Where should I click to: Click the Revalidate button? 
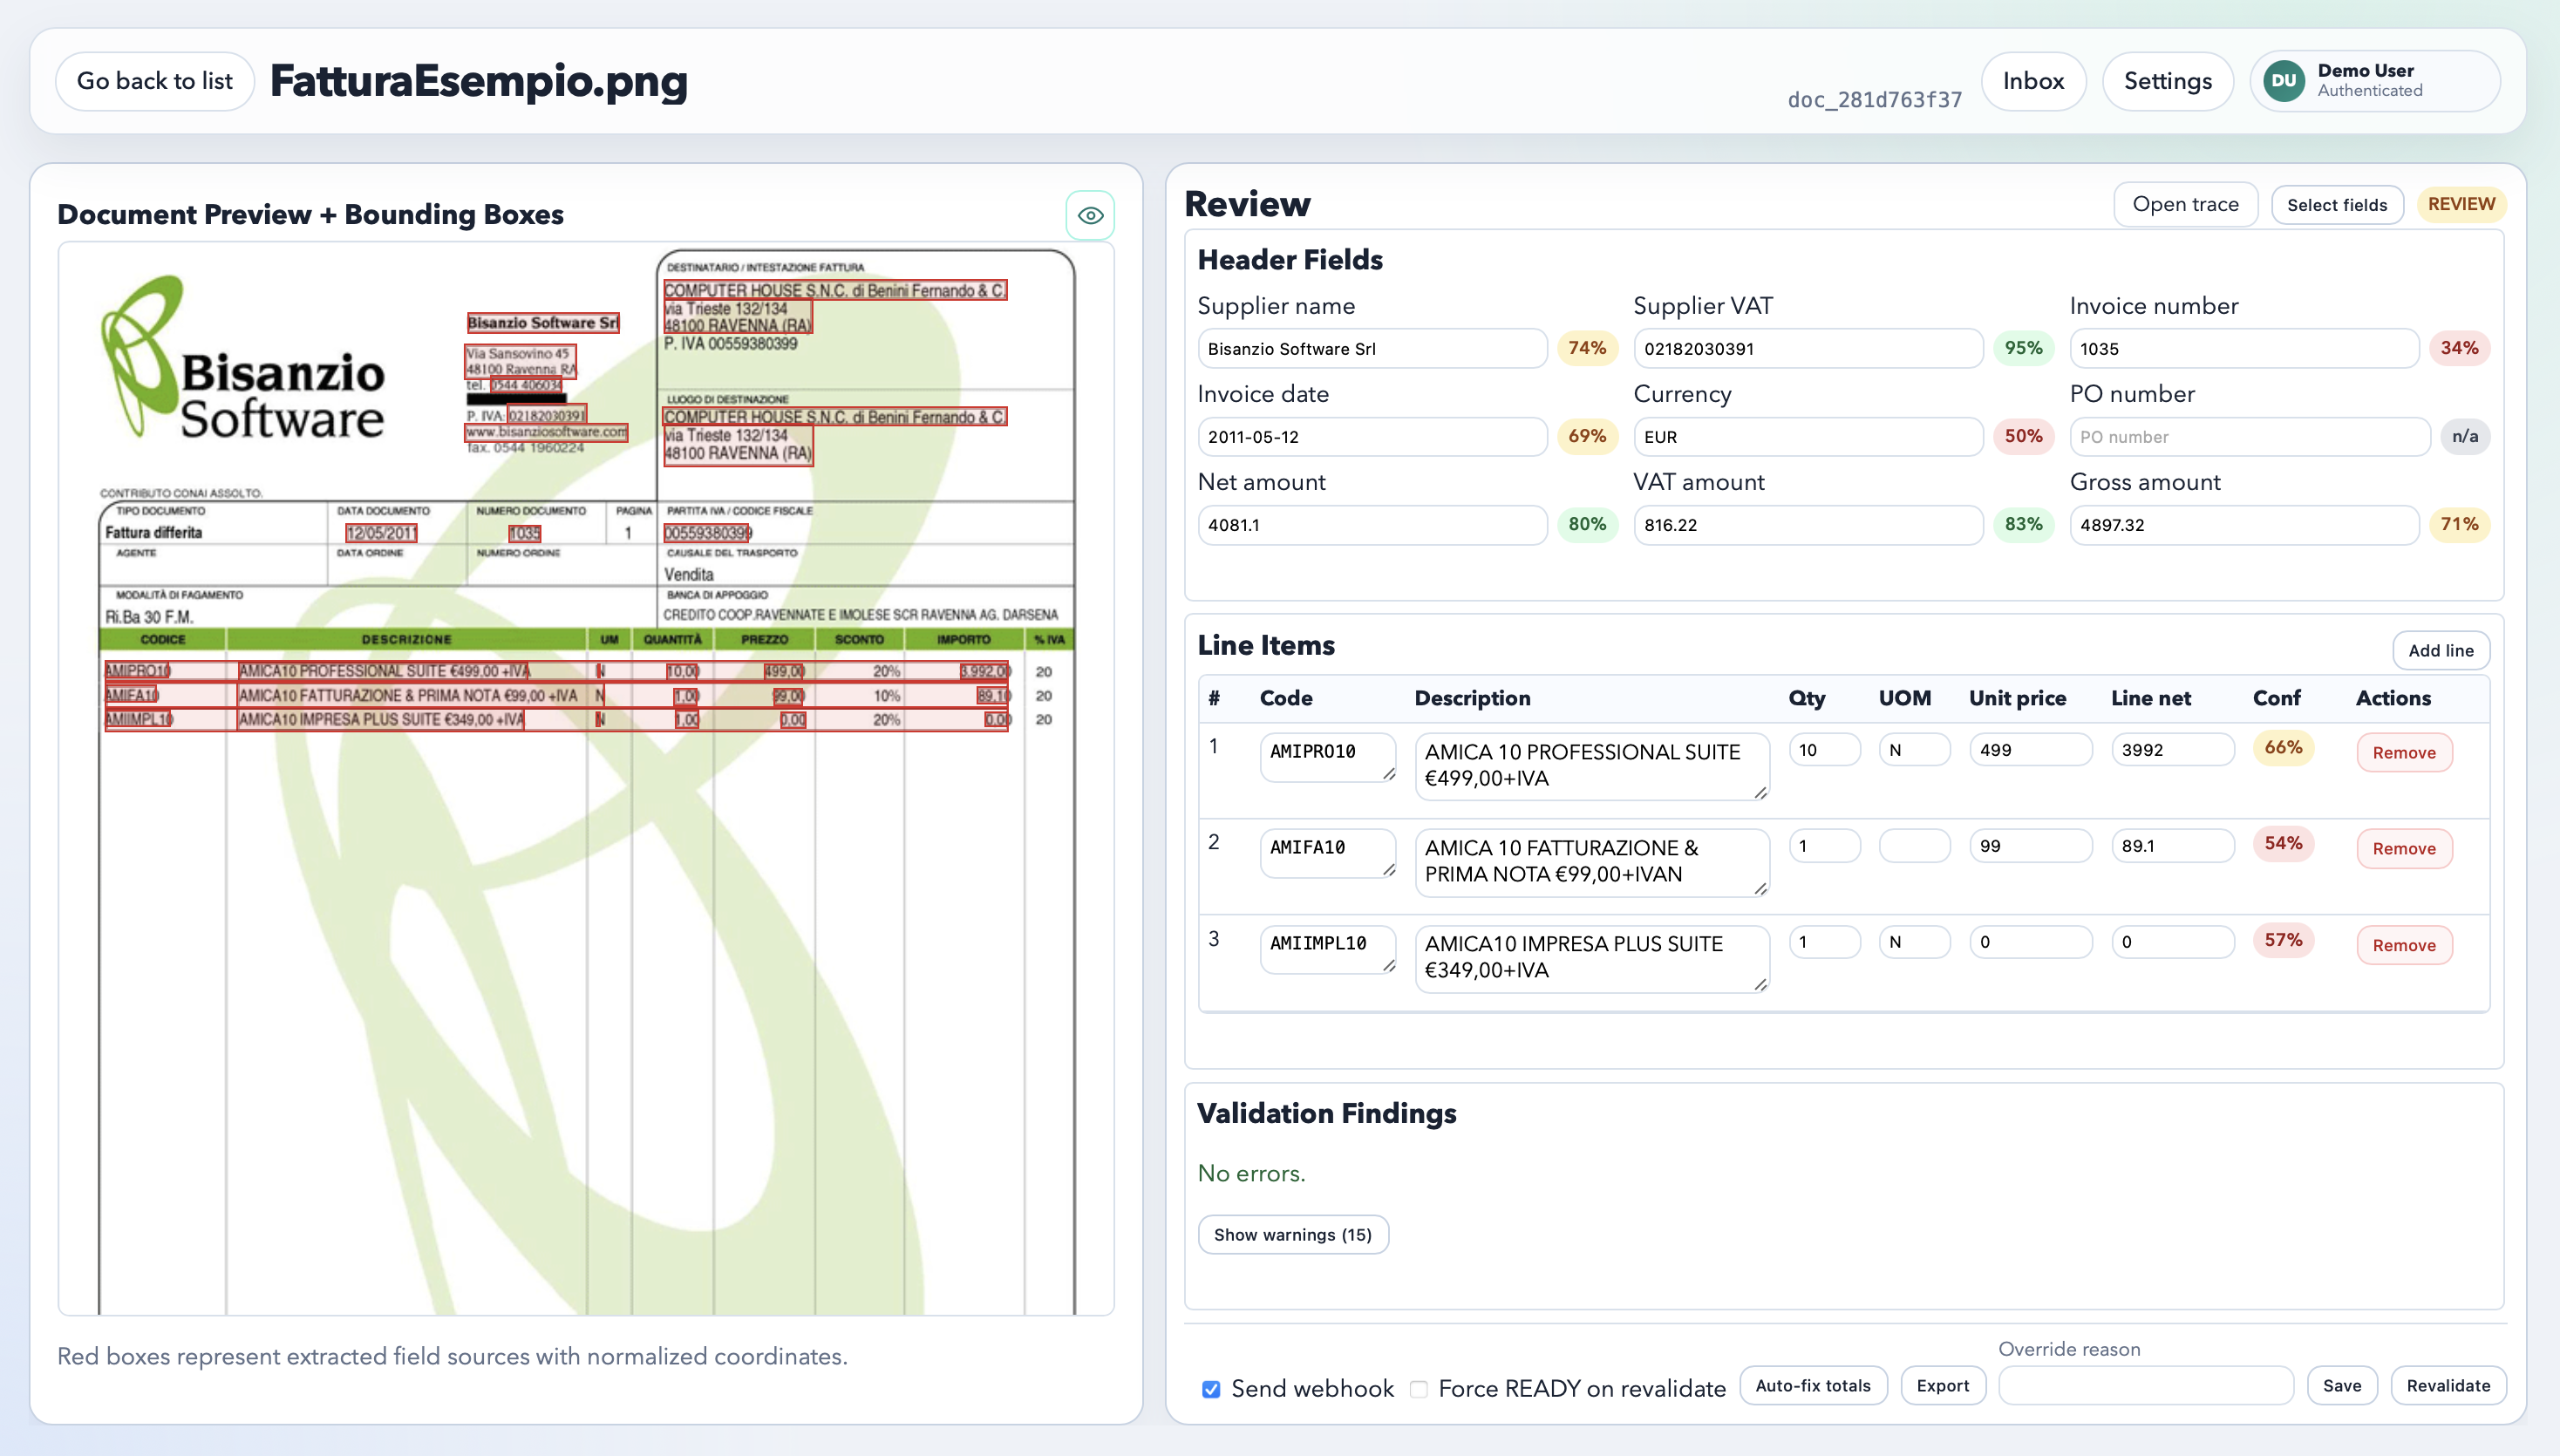pos(2448,1385)
